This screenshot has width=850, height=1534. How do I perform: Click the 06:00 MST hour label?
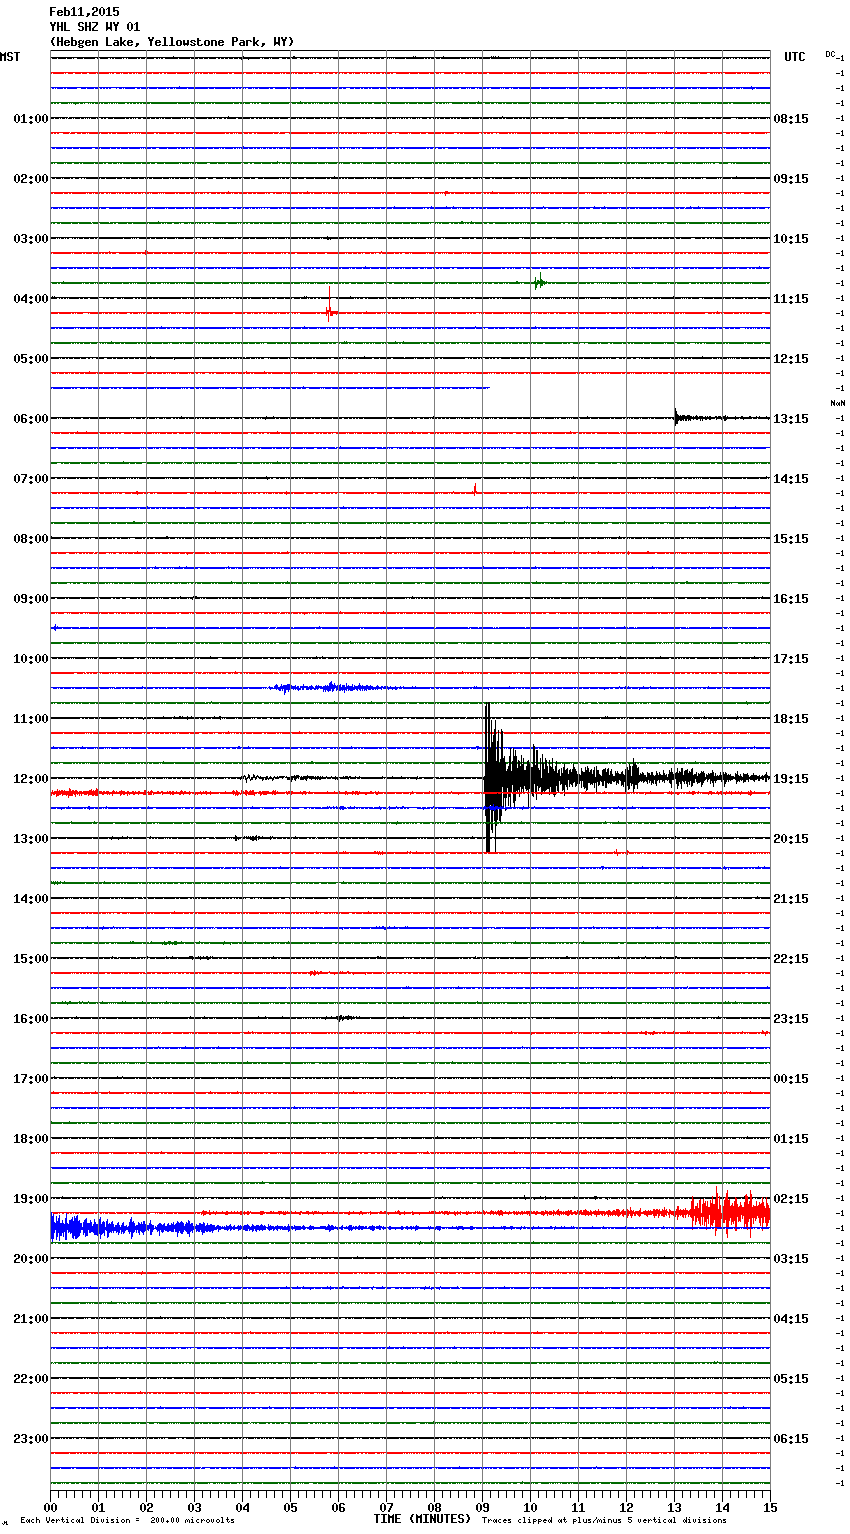tap(31, 419)
